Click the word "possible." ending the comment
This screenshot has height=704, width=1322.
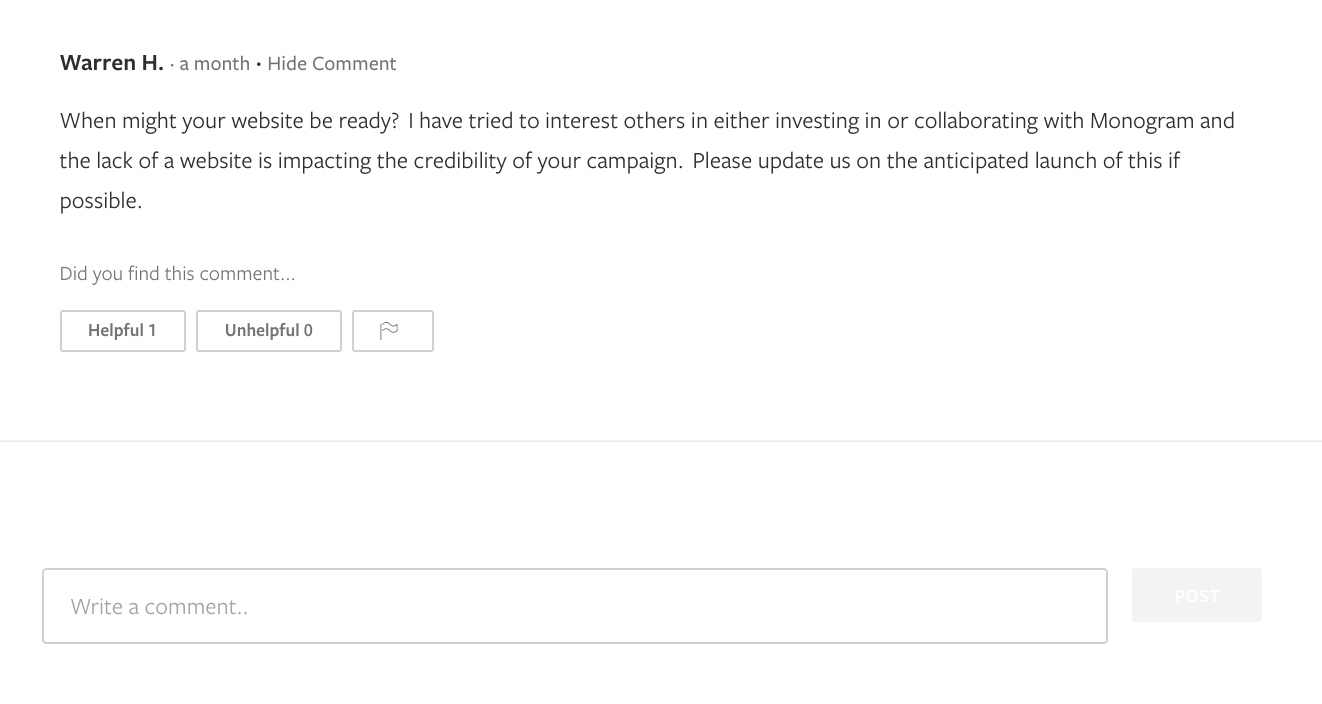click(101, 201)
